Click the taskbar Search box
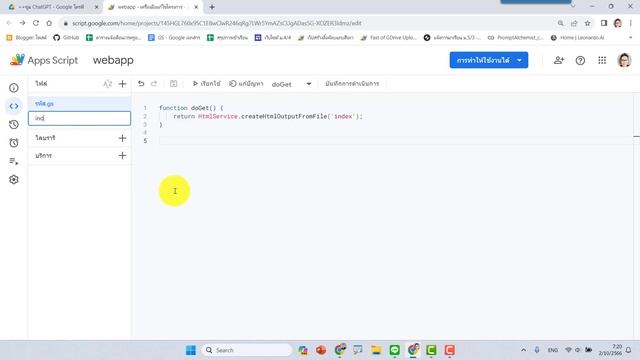 coord(247,350)
